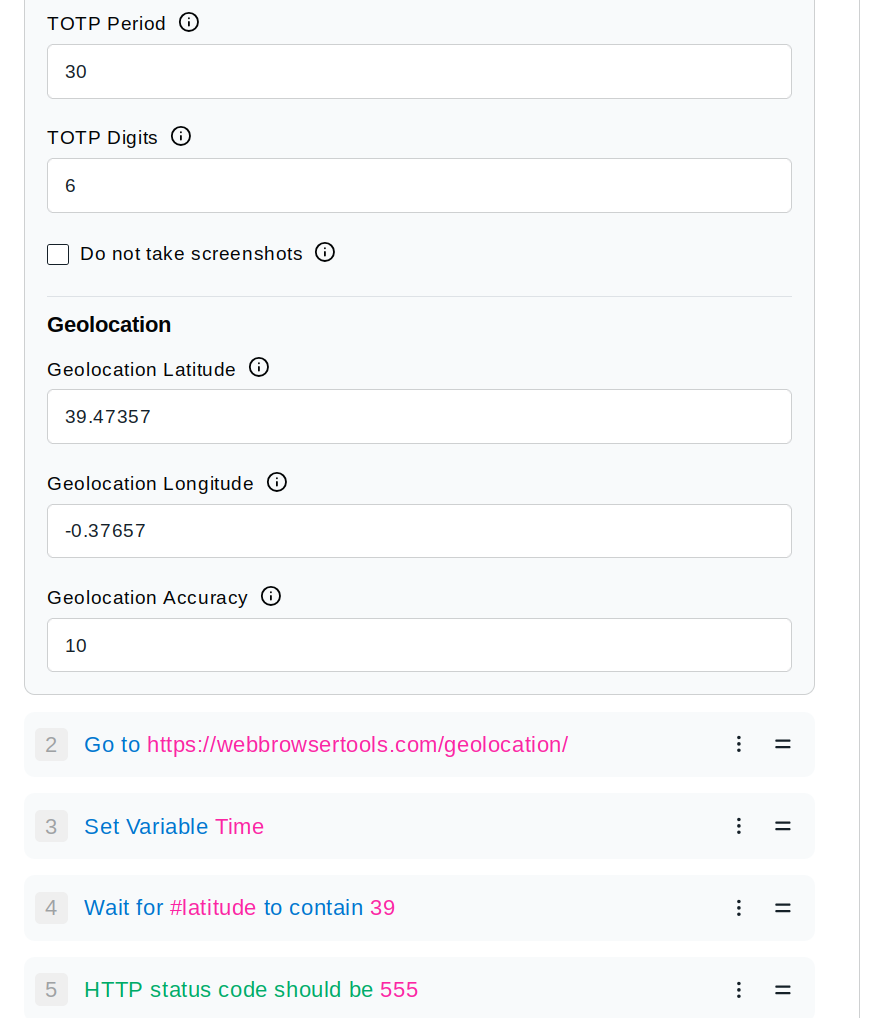Click the Geolocation Accuracy info icon
The image size is (869, 1018).
271,596
